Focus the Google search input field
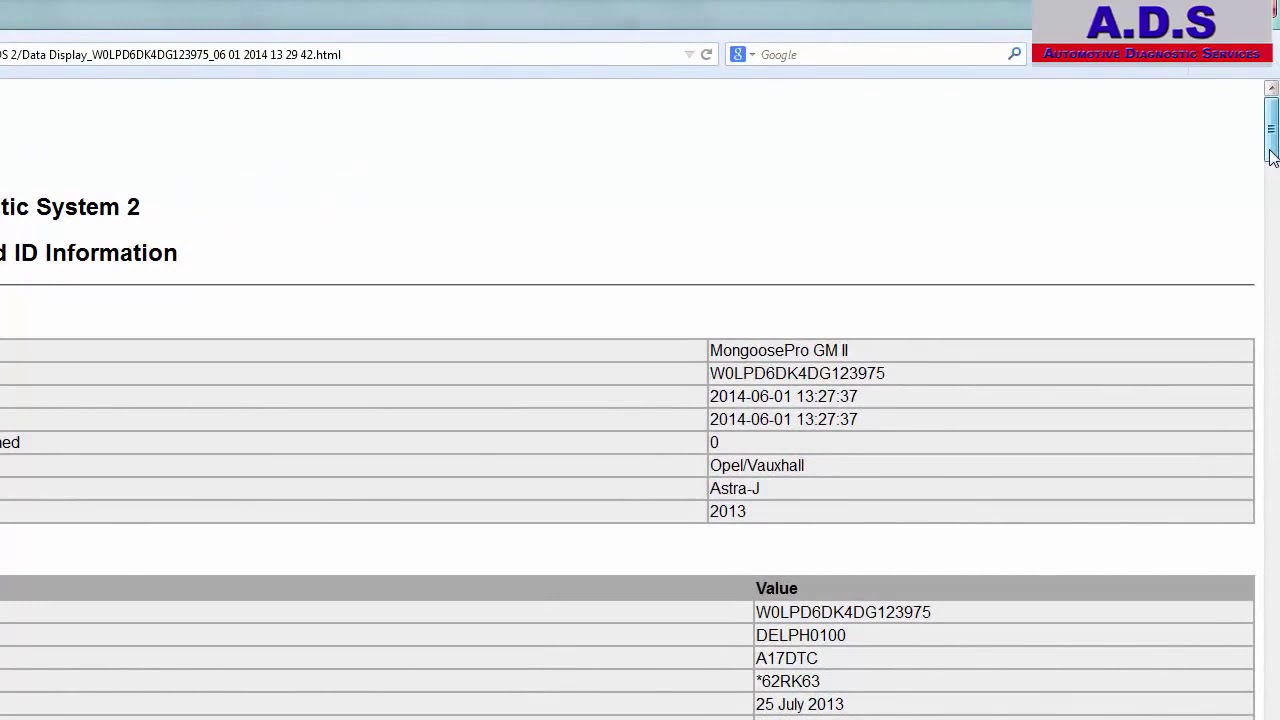Image resolution: width=1280 pixels, height=720 pixels. (x=882, y=55)
